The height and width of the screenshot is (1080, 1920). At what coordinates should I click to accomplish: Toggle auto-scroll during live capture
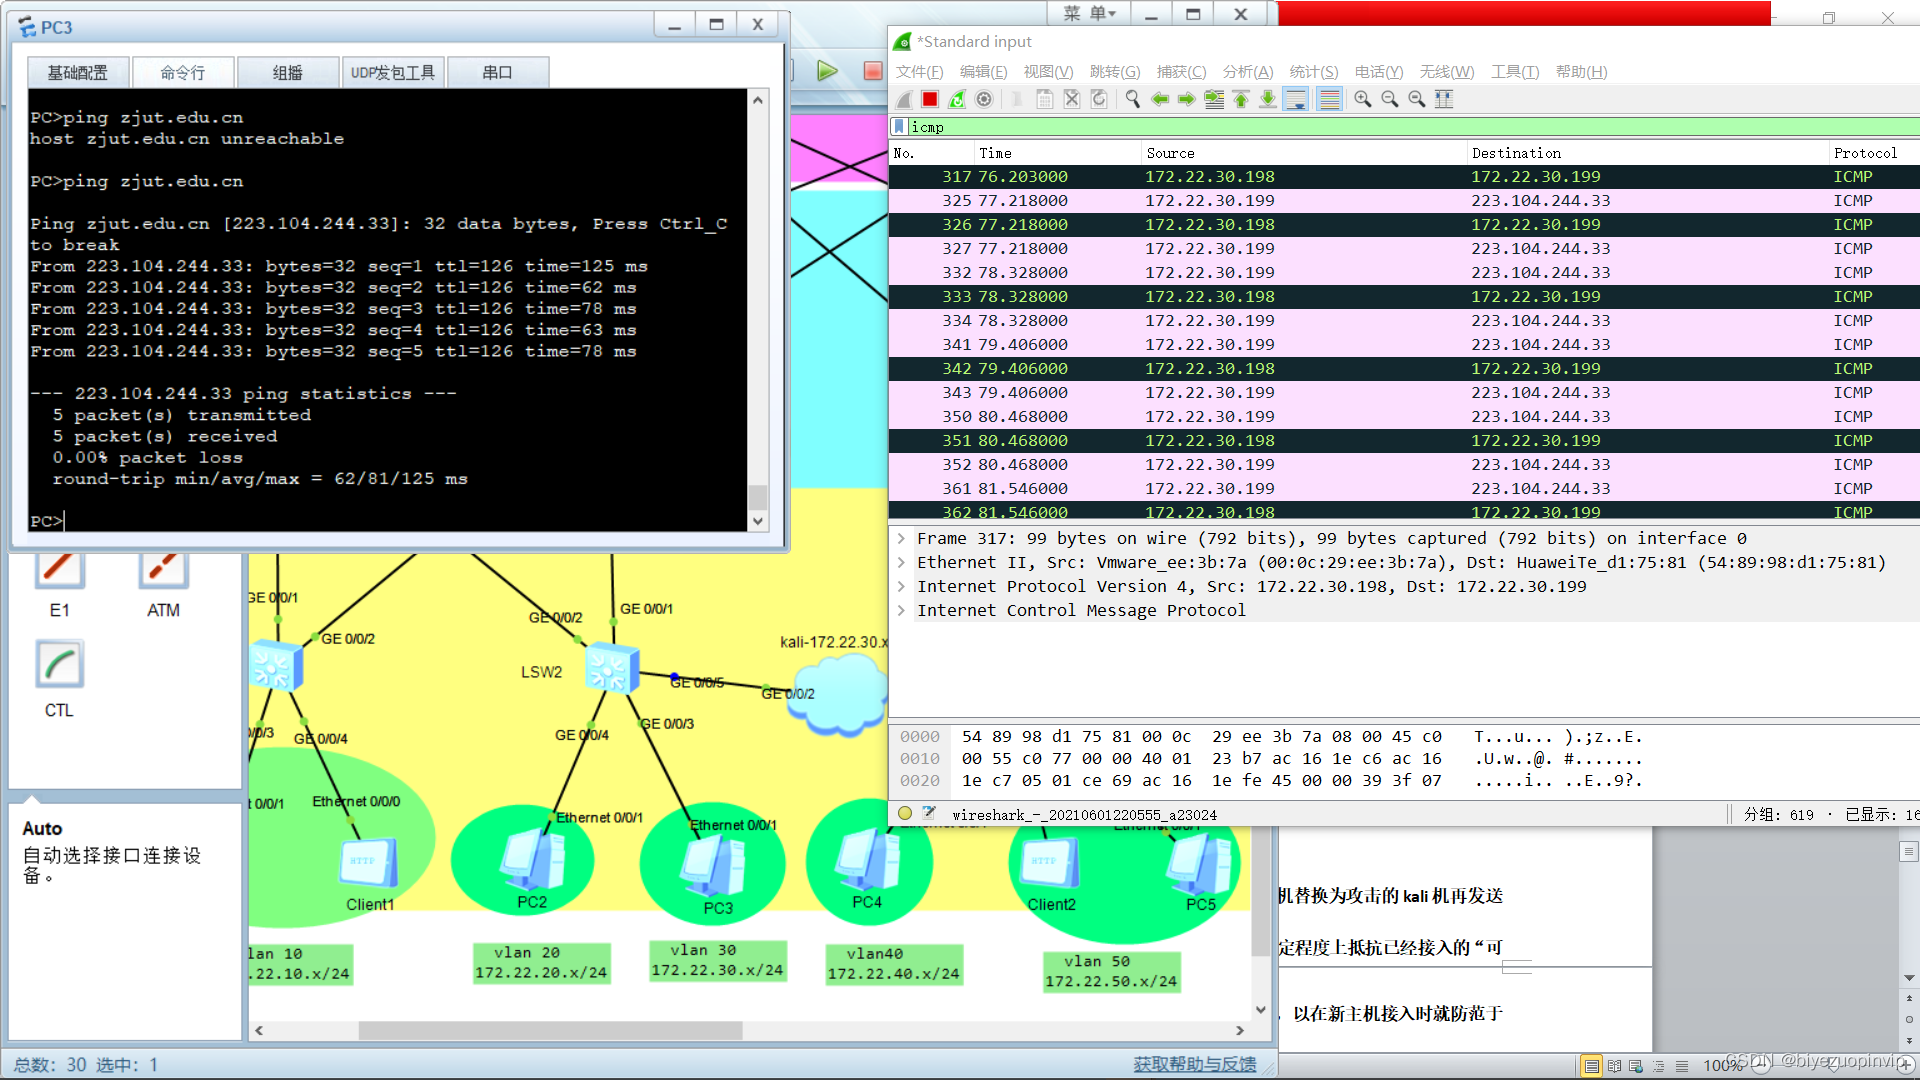1296,99
